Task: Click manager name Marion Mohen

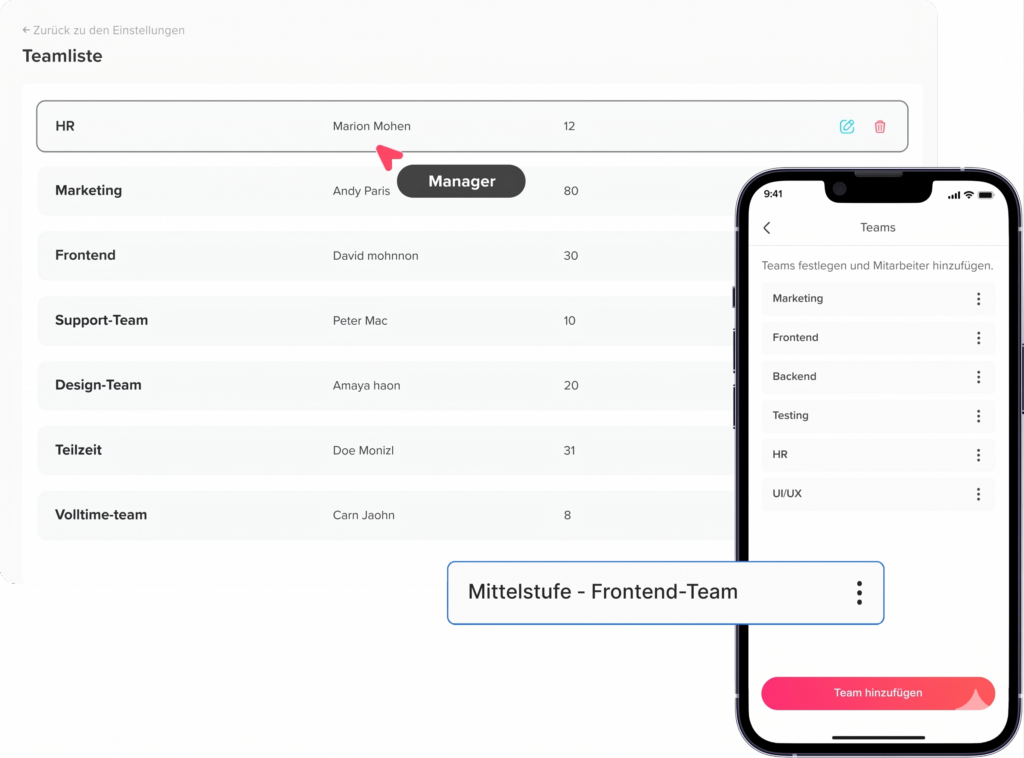Action: pos(371,127)
